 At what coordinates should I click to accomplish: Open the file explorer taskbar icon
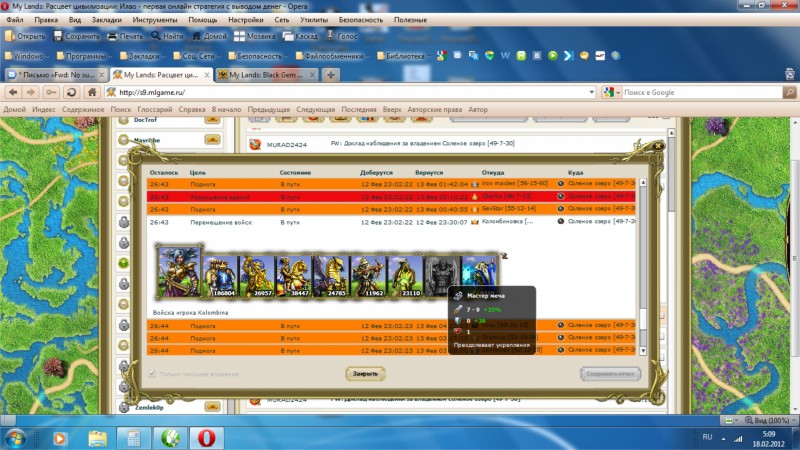(x=97, y=438)
